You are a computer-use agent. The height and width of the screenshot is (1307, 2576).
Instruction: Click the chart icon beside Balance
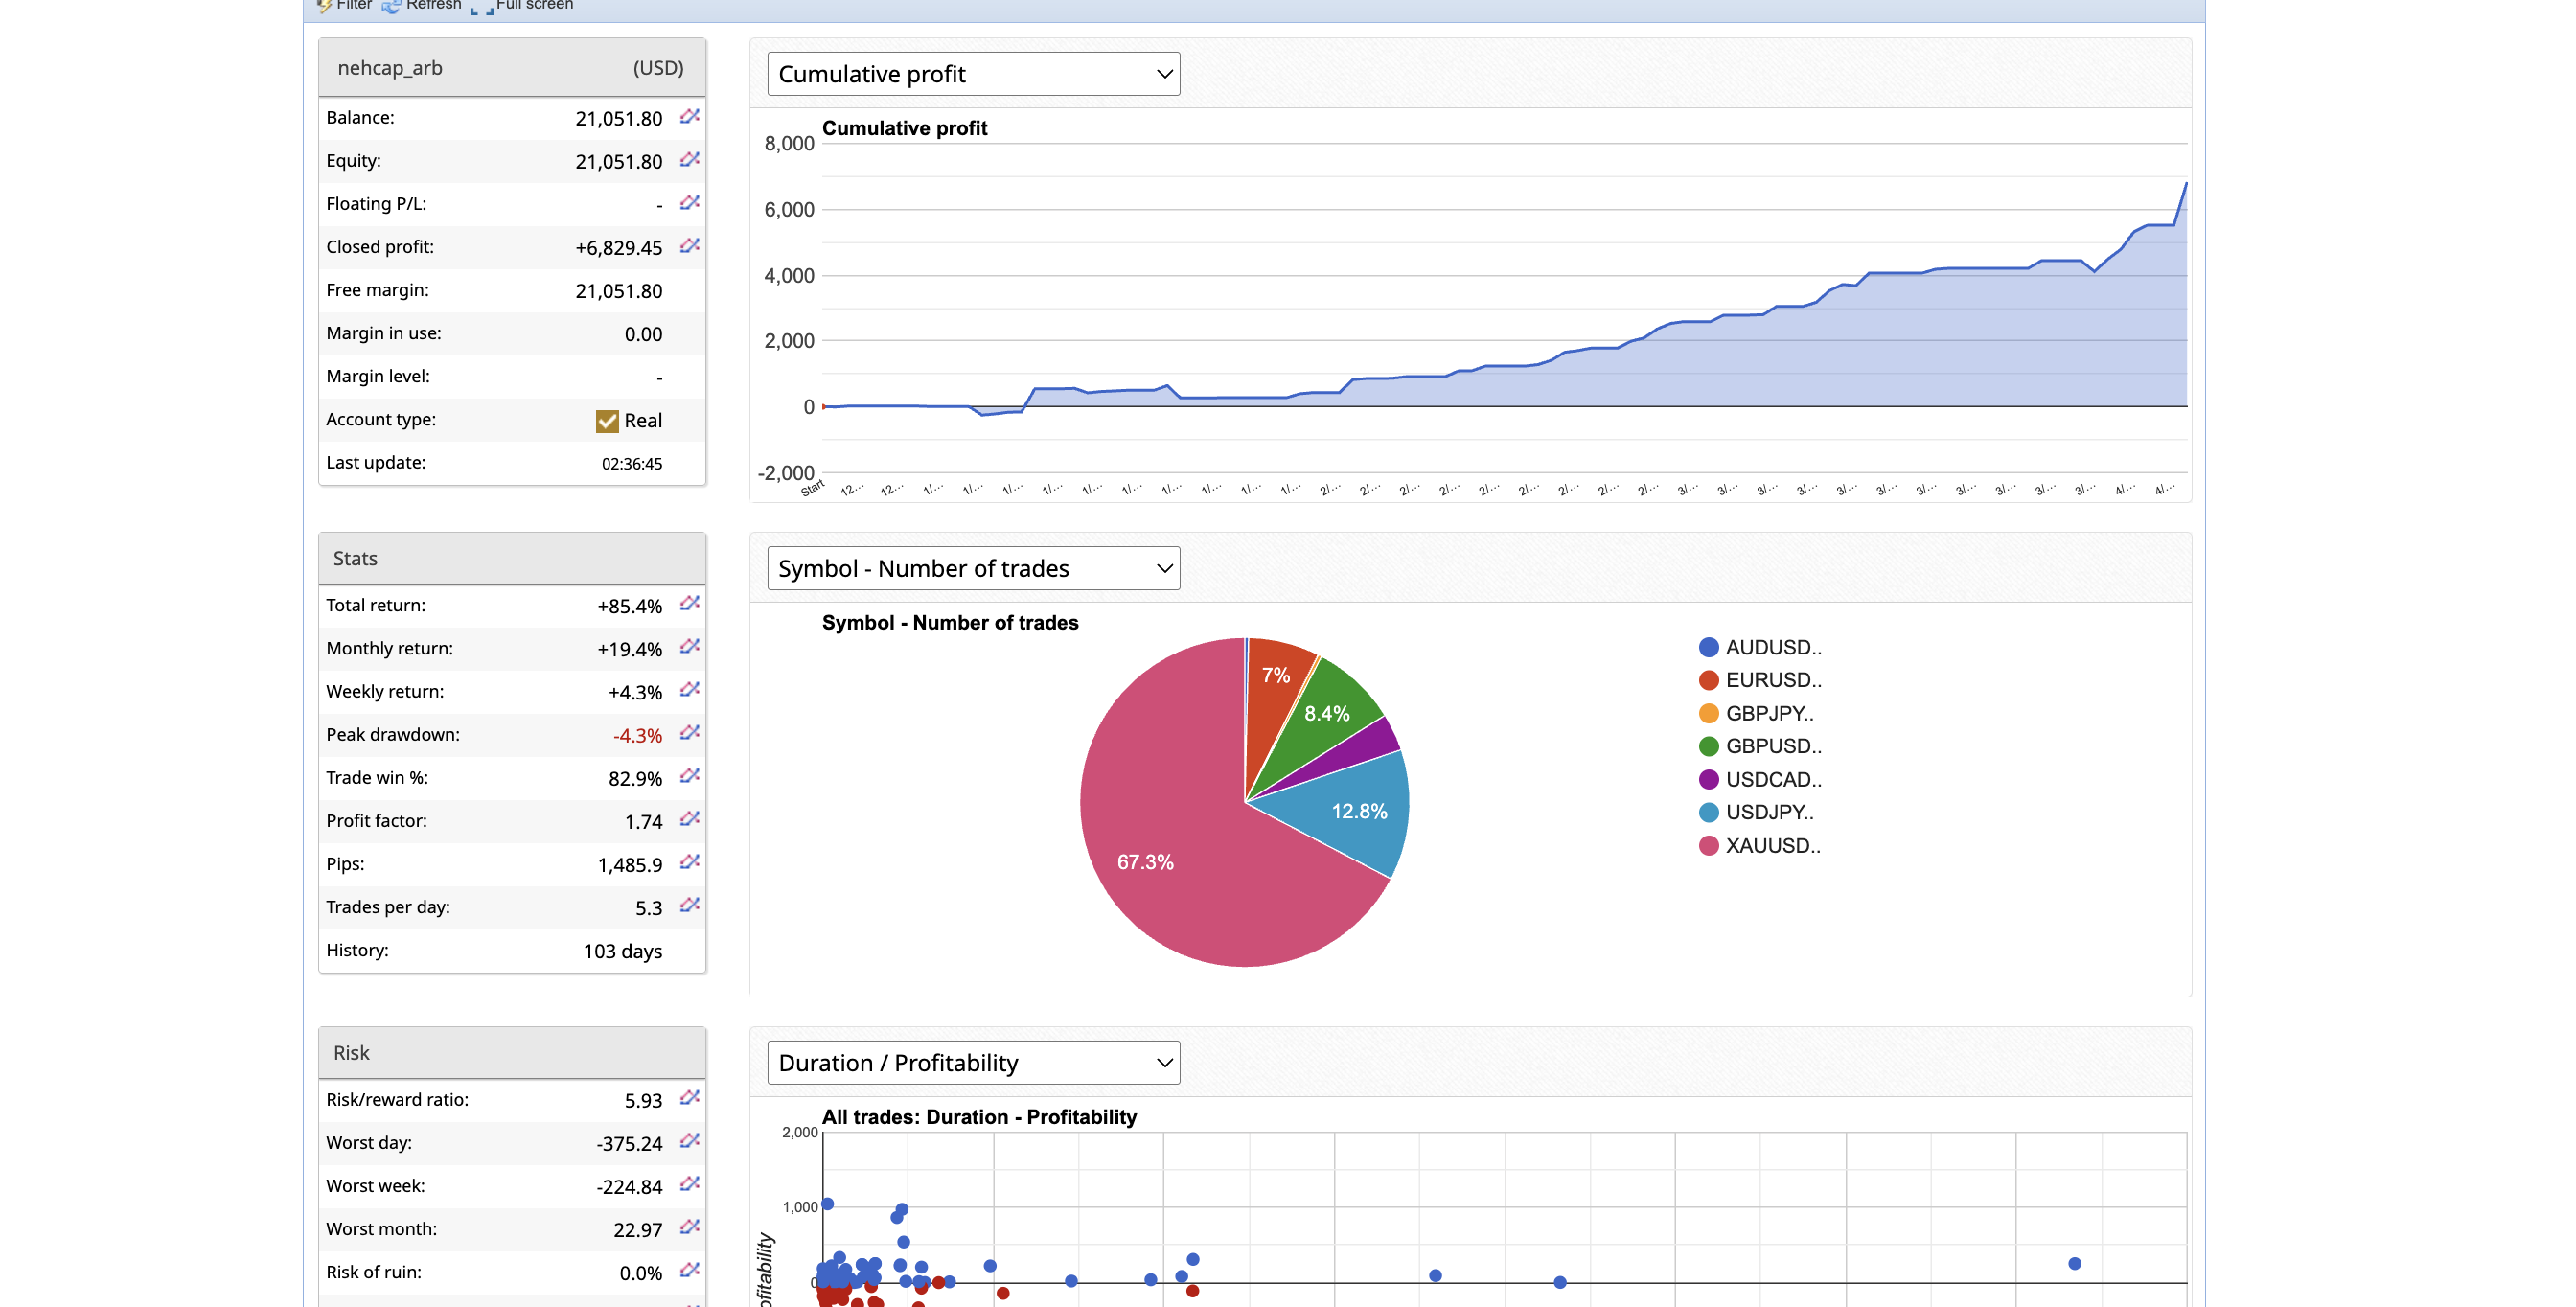coord(689,117)
